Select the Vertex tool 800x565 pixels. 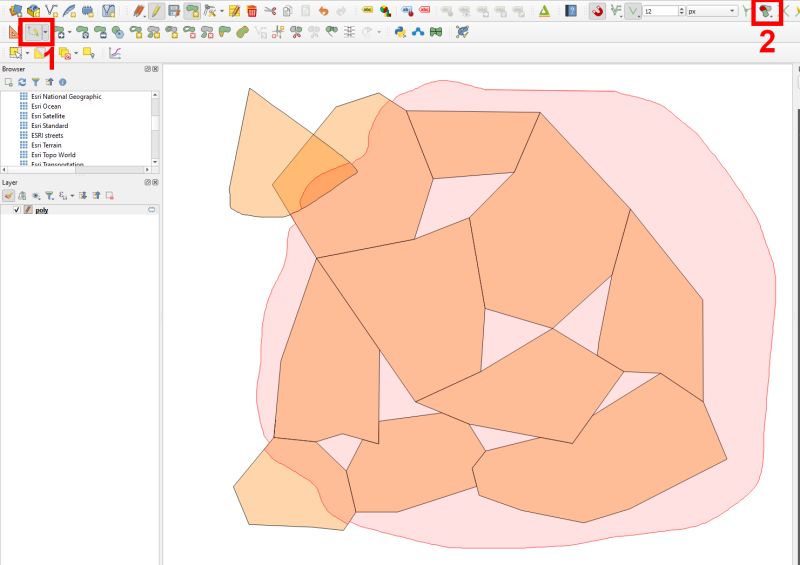209,11
